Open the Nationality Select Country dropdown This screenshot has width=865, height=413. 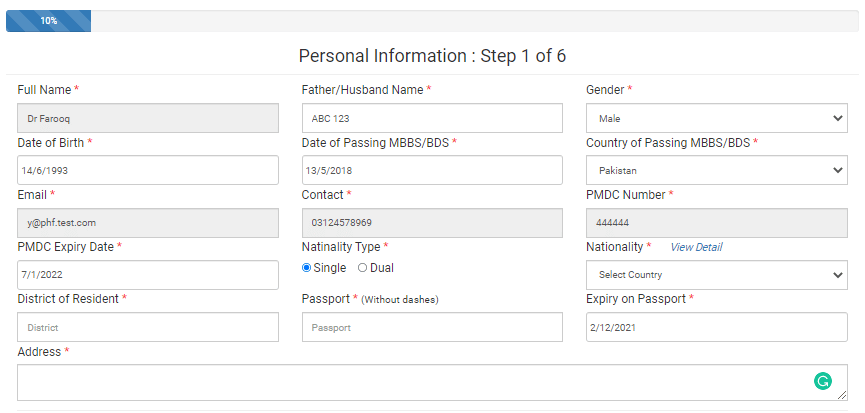(717, 275)
